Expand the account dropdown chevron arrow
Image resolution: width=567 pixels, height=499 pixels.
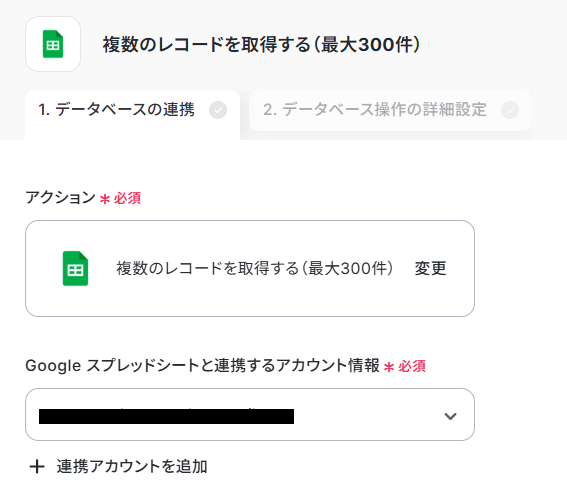coord(450,416)
